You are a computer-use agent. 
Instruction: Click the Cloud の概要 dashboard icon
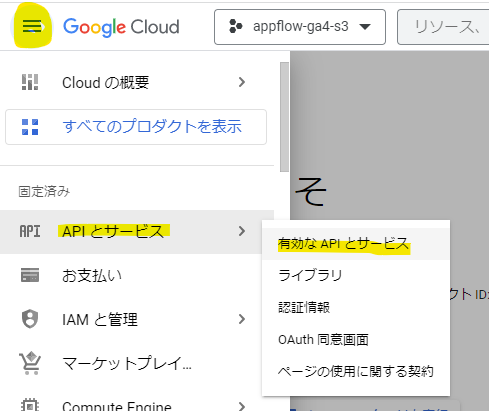pos(30,82)
